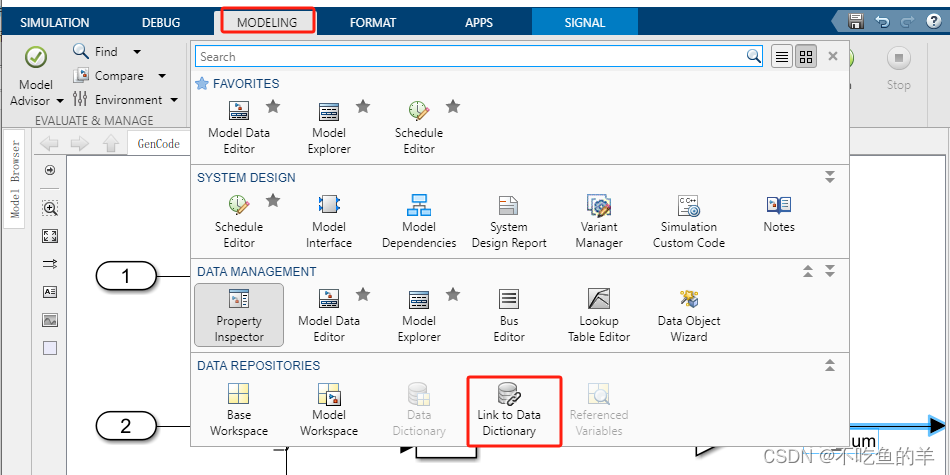
Task: Open Model Dependencies viewer
Action: pyautogui.click(x=419, y=222)
